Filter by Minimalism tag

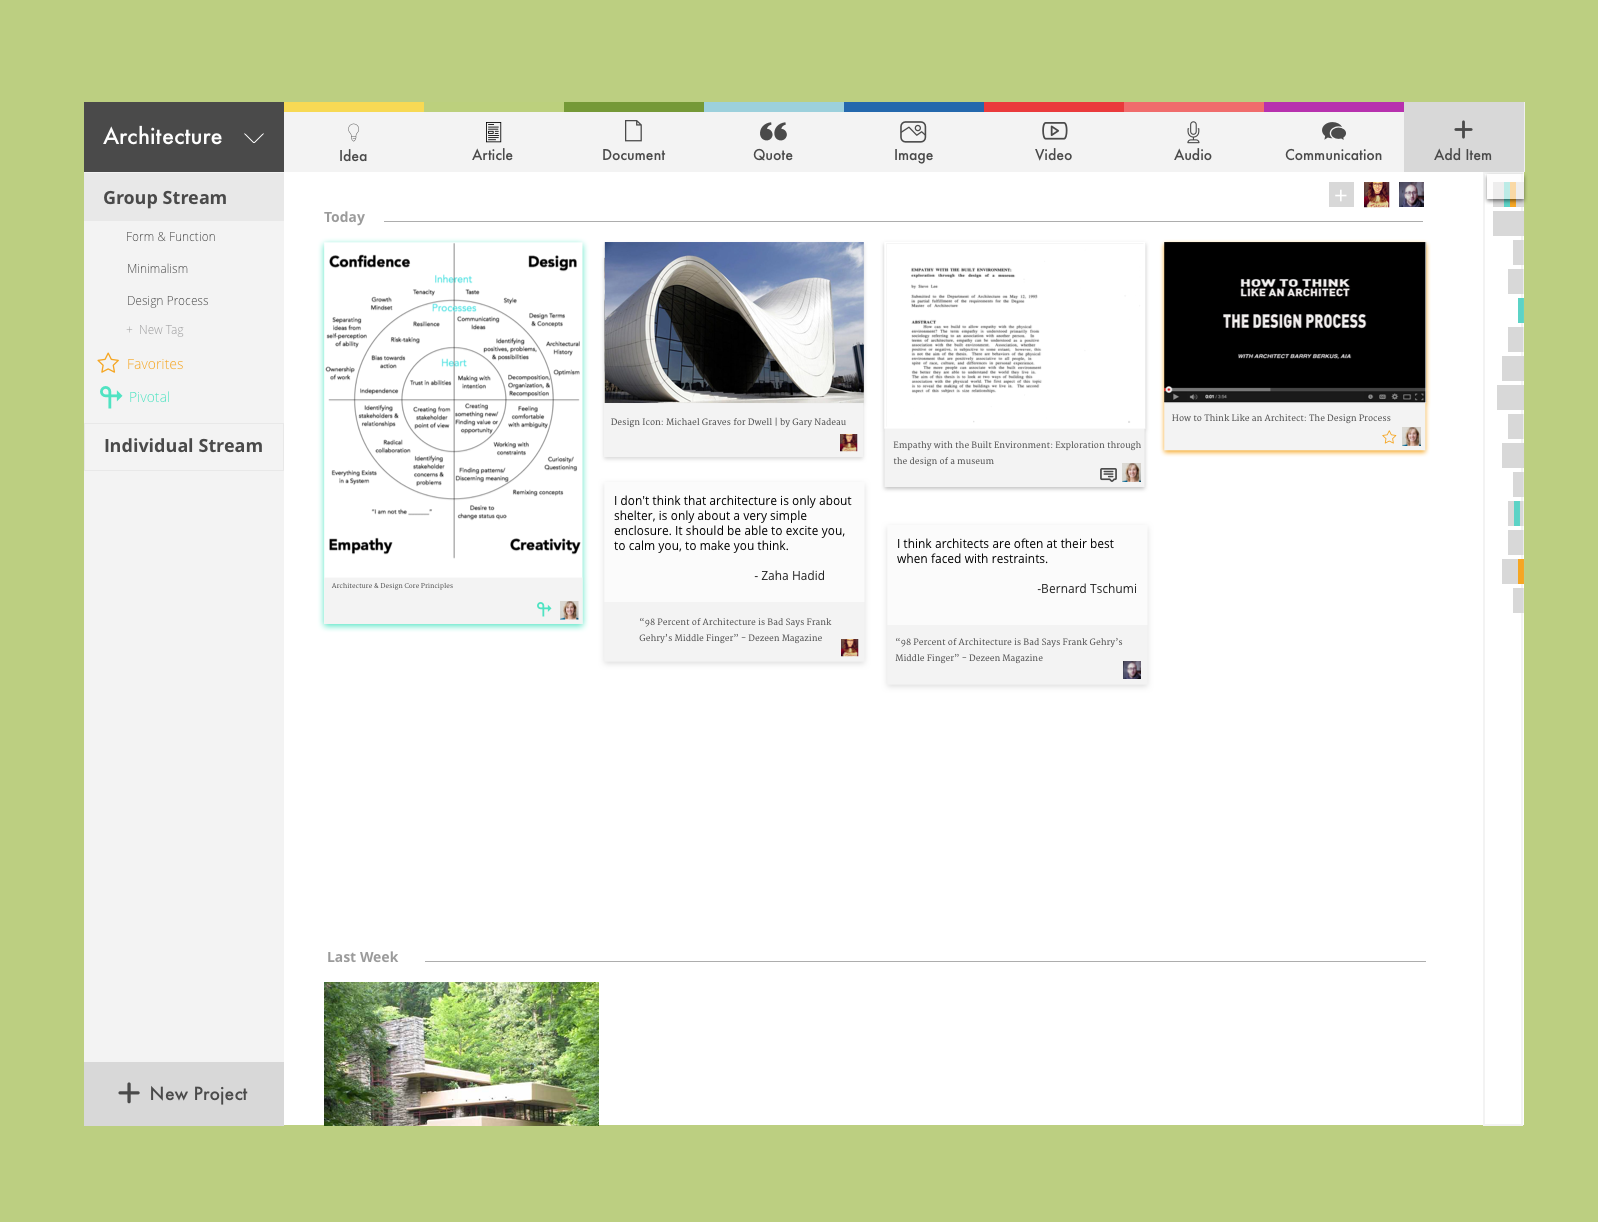157,269
